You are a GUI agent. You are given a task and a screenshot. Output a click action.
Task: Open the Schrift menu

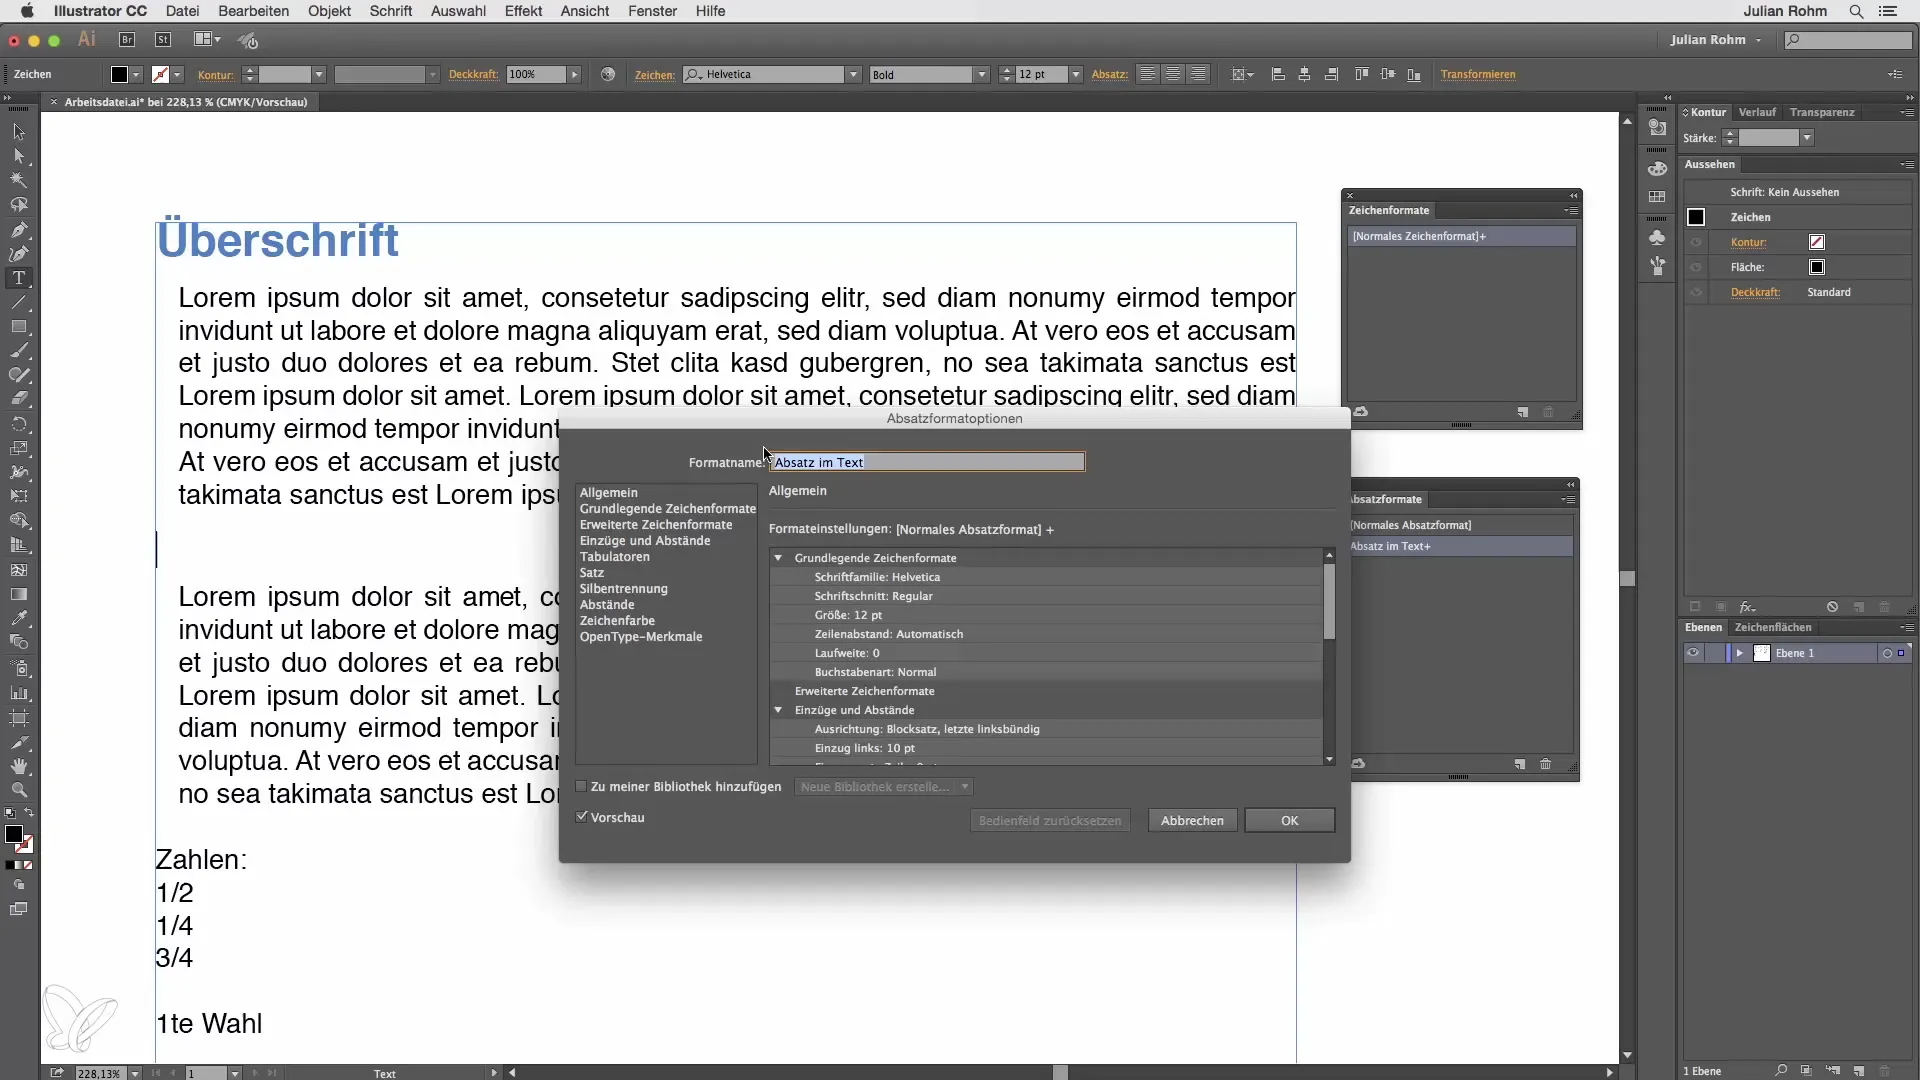390,11
